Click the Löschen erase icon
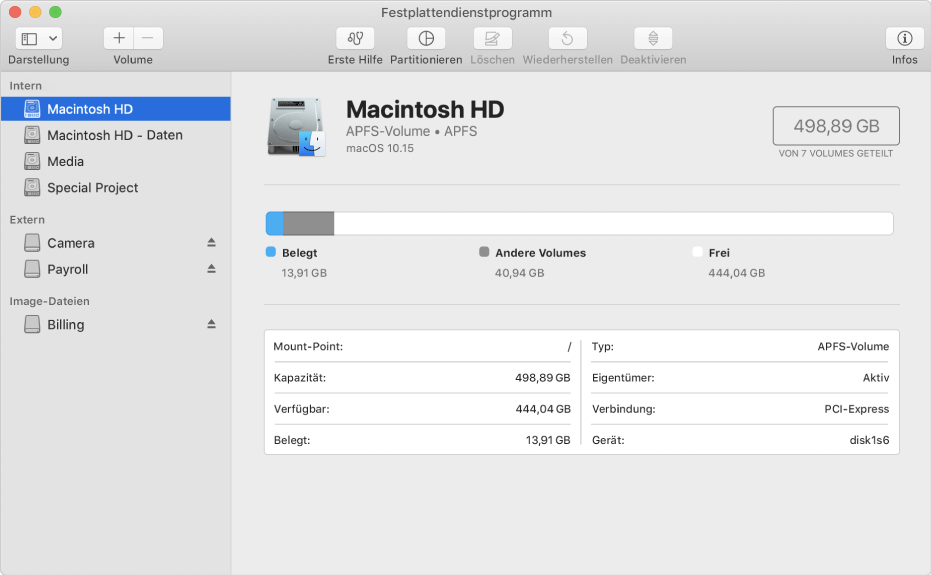The height and width of the screenshot is (575, 931). [492, 38]
